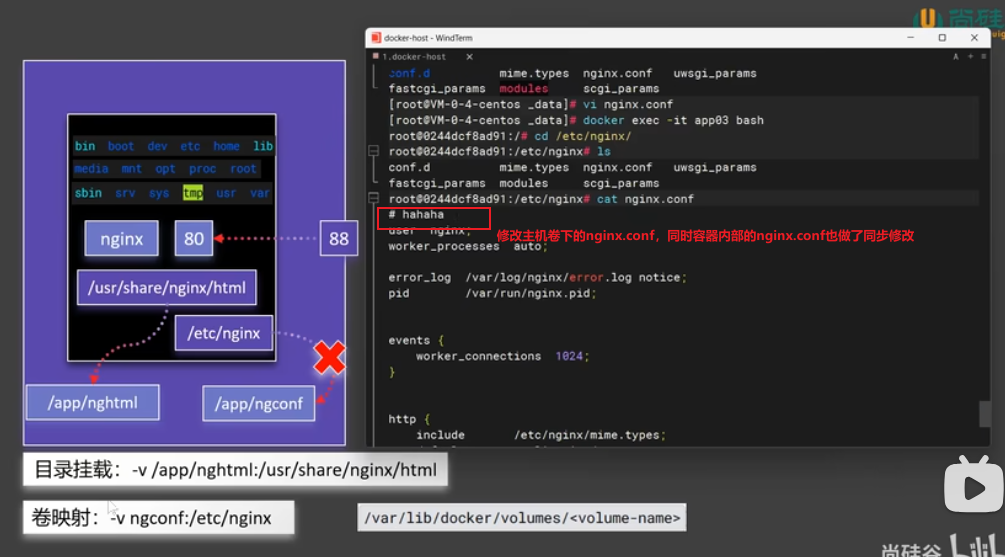Viewport: 1005px width, 557px height.
Task: Collapse the fold marker beside 'cat nginx.conf' command
Action: tap(374, 198)
